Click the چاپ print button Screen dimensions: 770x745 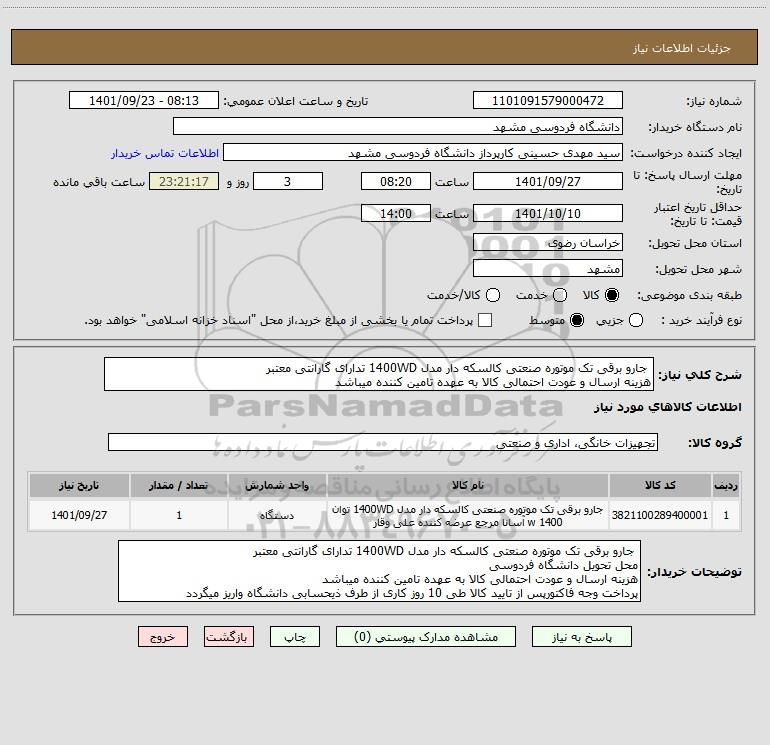[295, 637]
